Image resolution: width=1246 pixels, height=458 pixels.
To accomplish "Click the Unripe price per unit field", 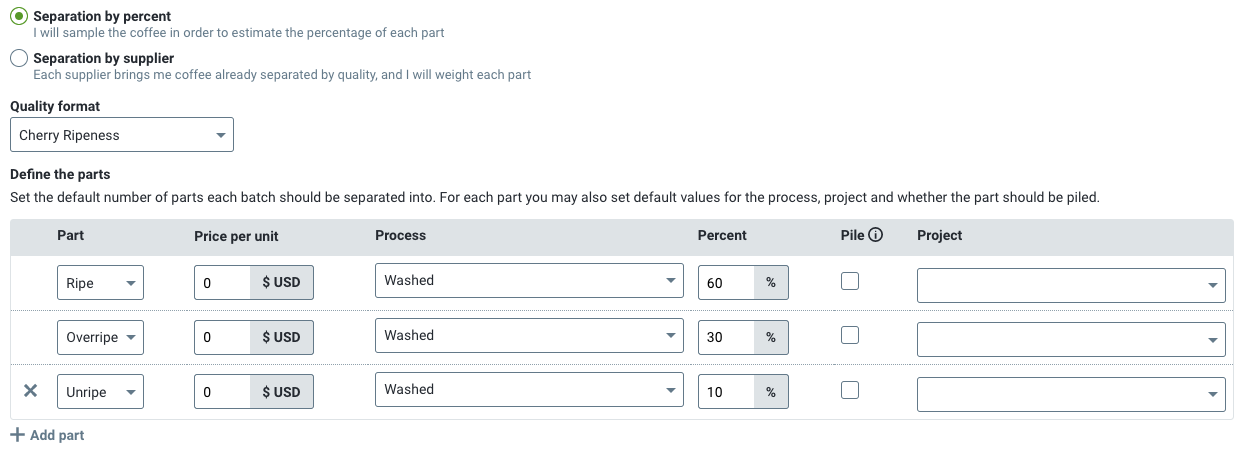I will 222,392.
